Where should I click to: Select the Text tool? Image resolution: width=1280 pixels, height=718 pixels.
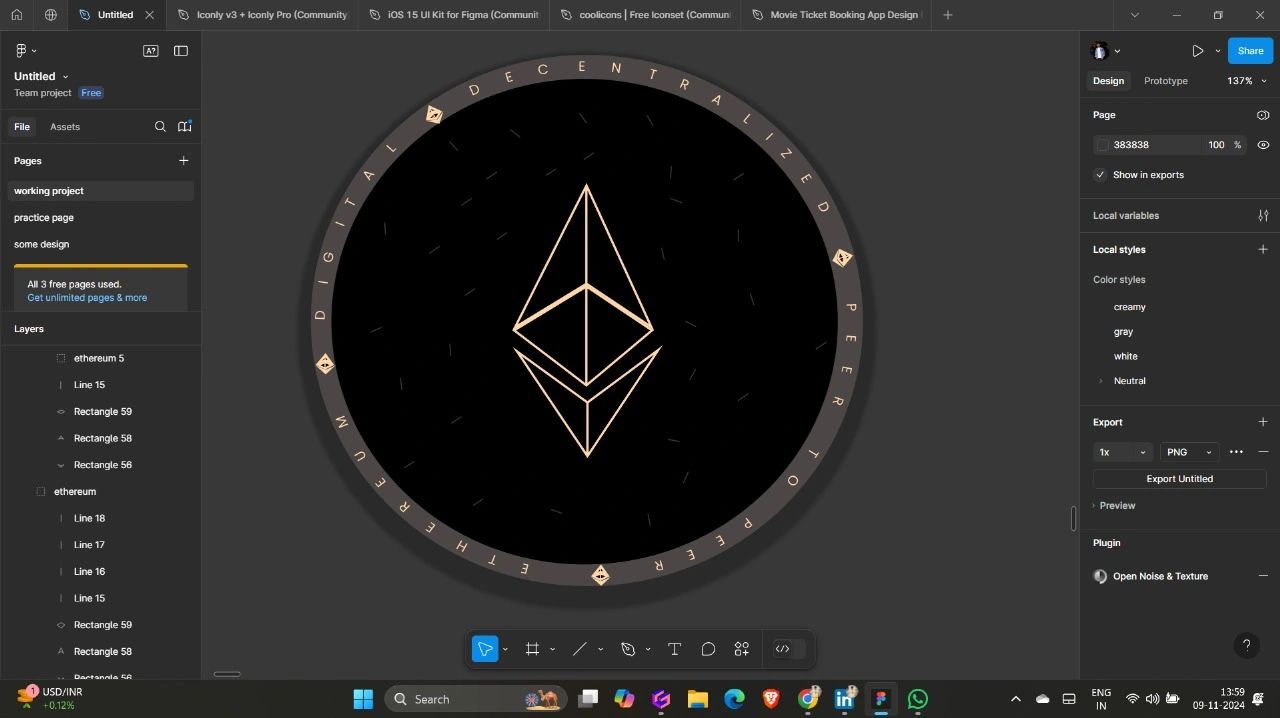674,649
